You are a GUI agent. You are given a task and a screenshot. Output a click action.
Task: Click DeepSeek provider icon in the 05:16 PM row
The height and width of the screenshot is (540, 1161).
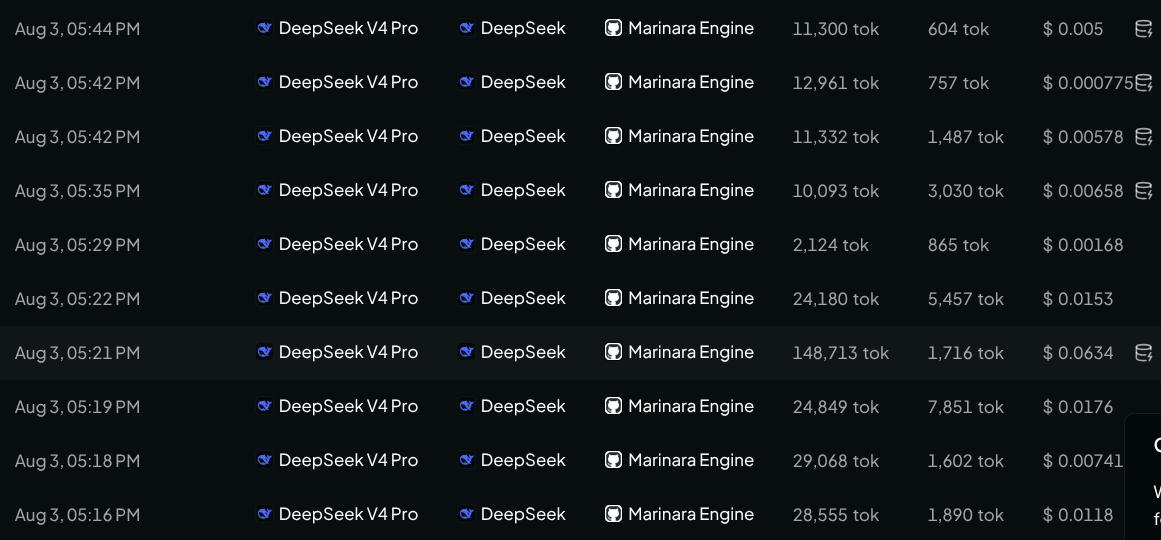(466, 515)
